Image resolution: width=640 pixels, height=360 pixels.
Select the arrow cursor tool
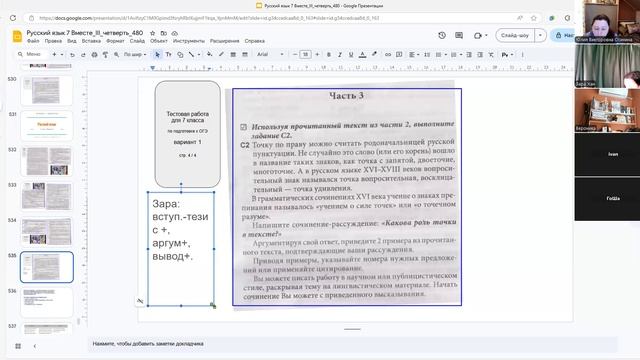pos(157,55)
